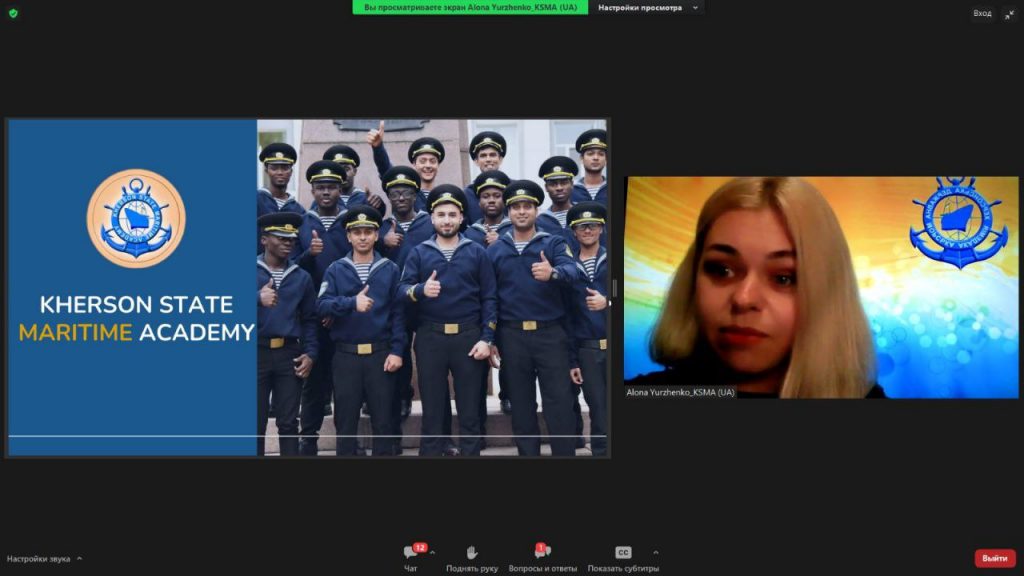Click the red Выйти leave button

[994, 558]
